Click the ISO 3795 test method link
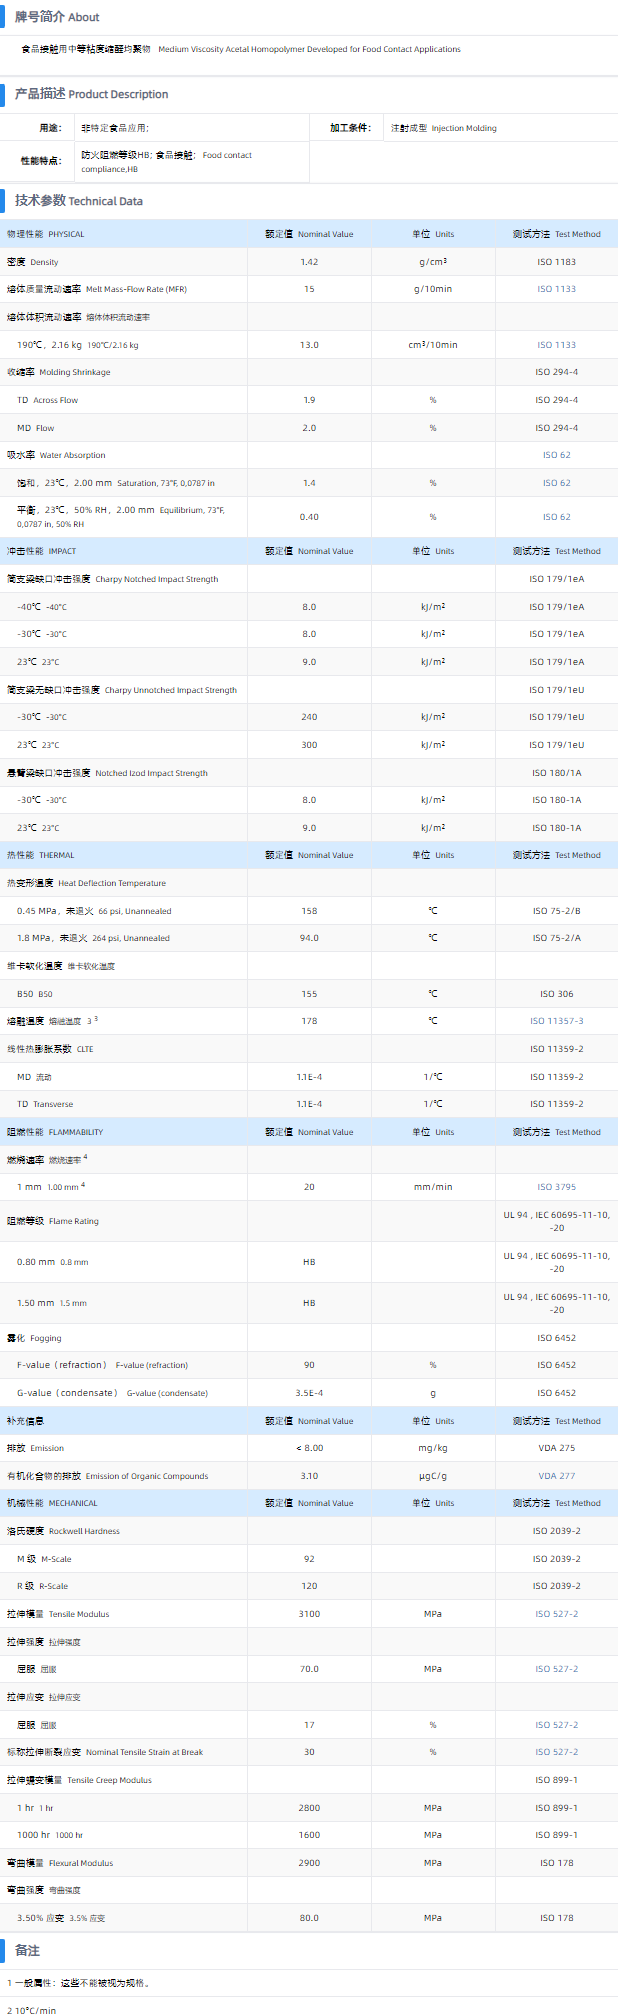The width and height of the screenshot is (618, 2016). (x=556, y=1187)
